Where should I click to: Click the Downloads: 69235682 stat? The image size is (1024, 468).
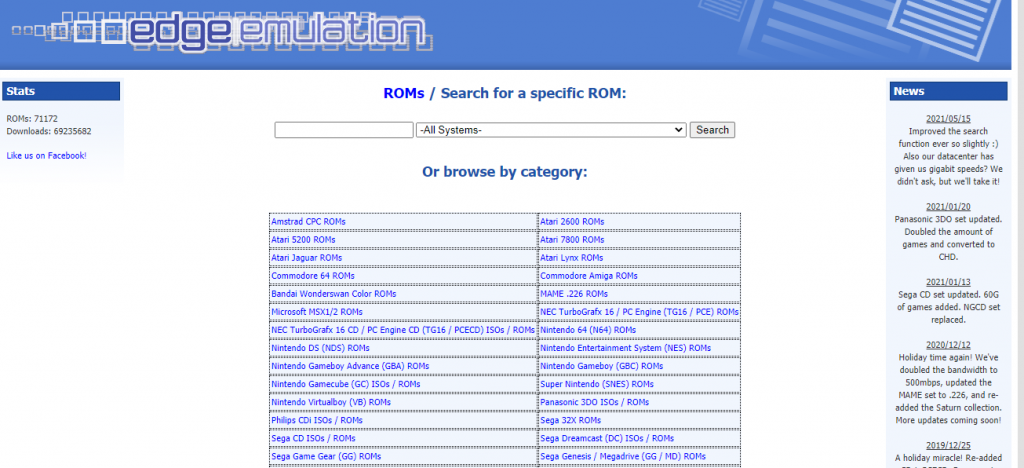click(49, 131)
